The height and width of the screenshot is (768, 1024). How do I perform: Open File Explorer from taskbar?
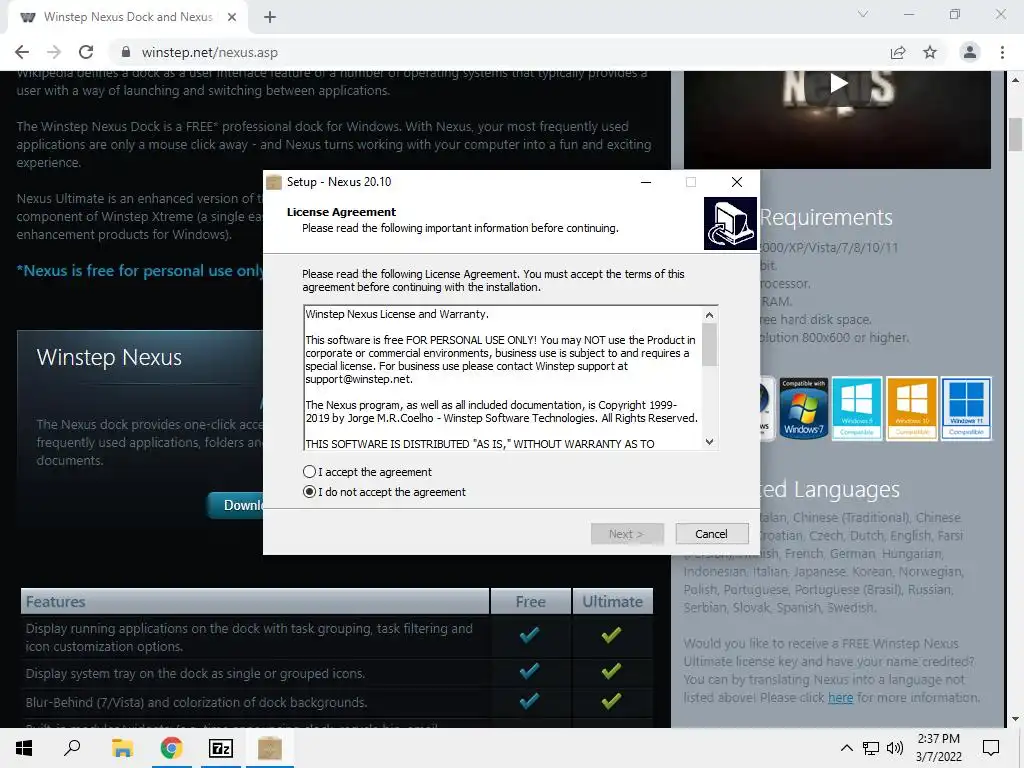(122, 748)
